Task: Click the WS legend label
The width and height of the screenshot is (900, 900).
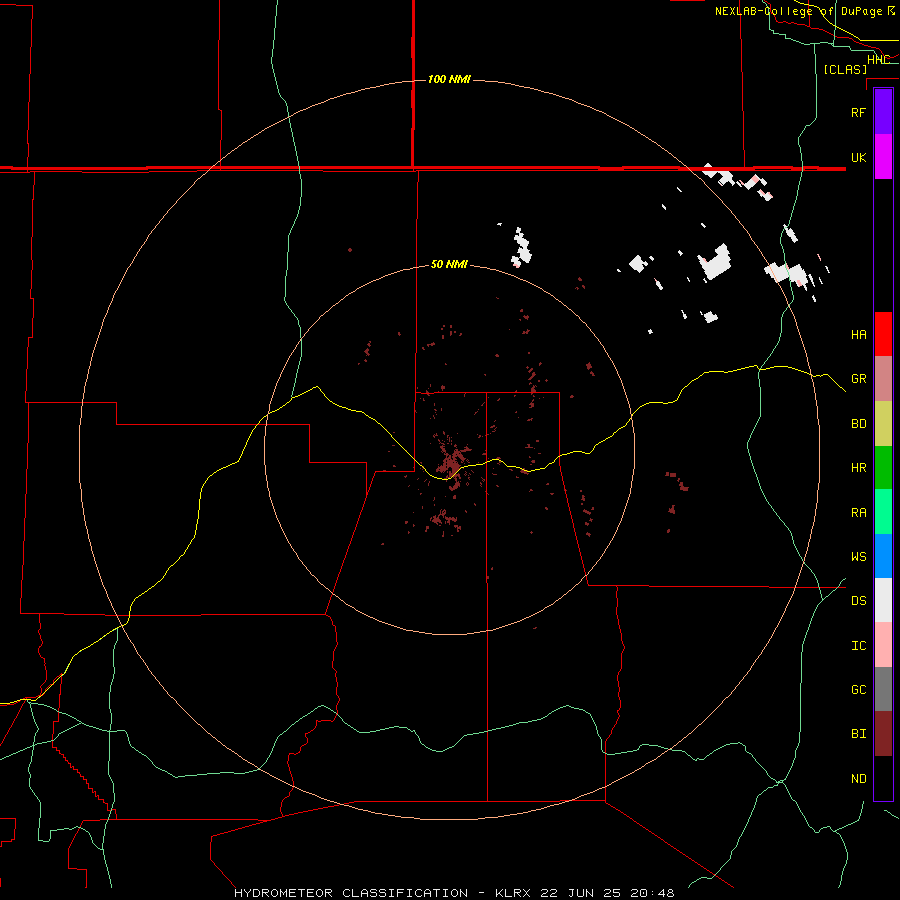Action: [858, 556]
